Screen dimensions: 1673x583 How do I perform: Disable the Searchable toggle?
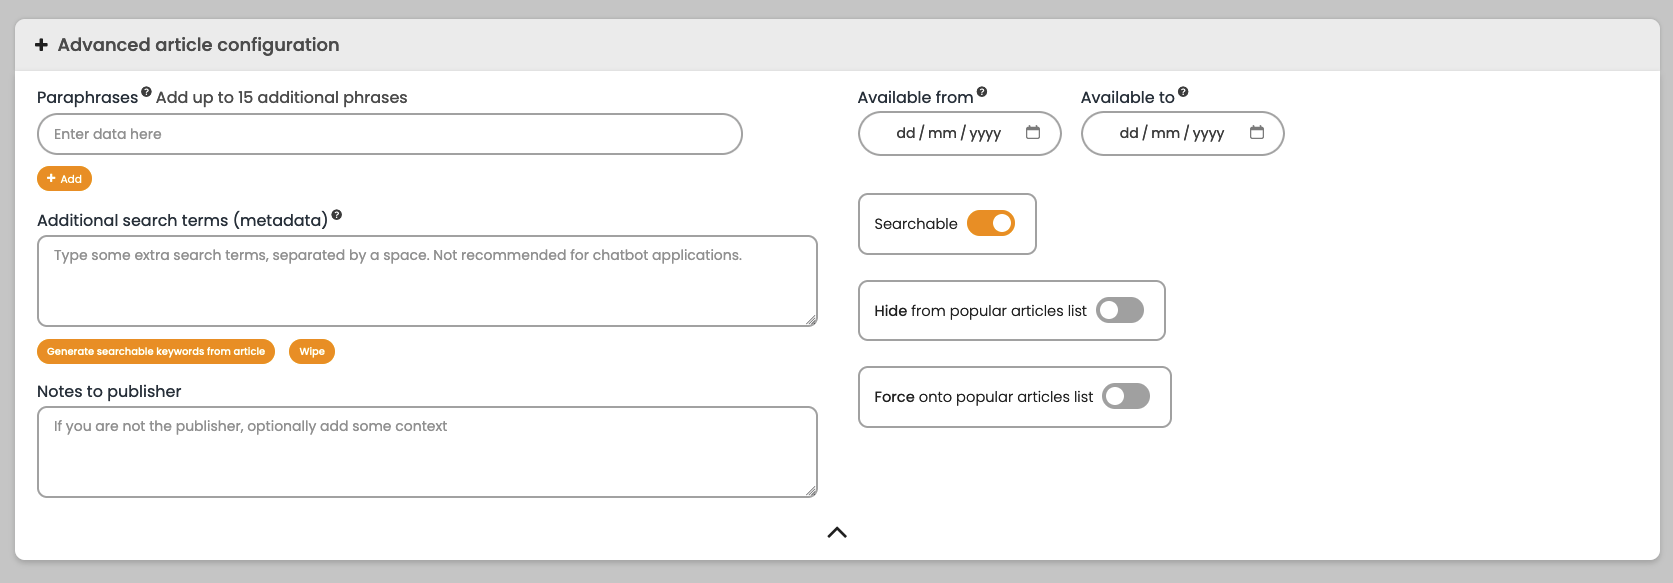991,223
